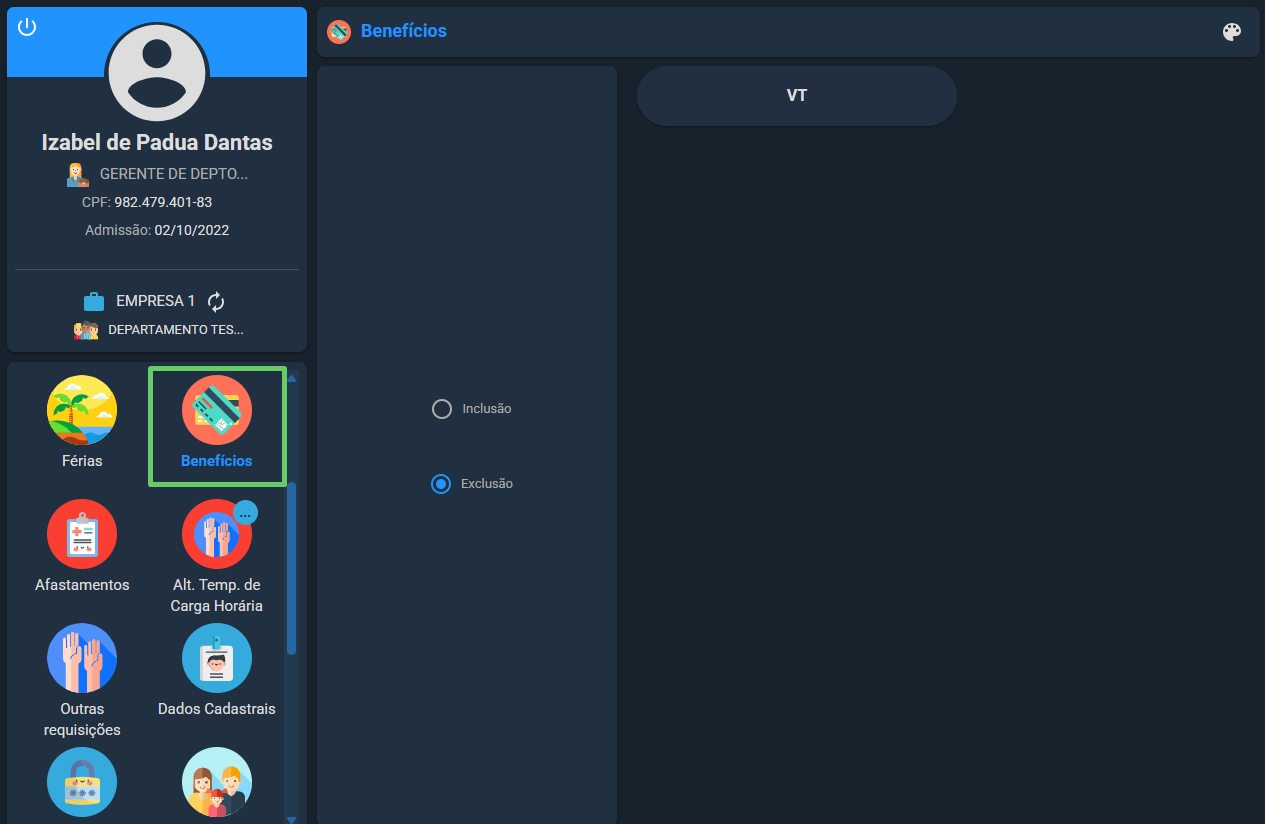Click the pending badge on Carga Horária
1265x824 pixels.
click(x=245, y=513)
